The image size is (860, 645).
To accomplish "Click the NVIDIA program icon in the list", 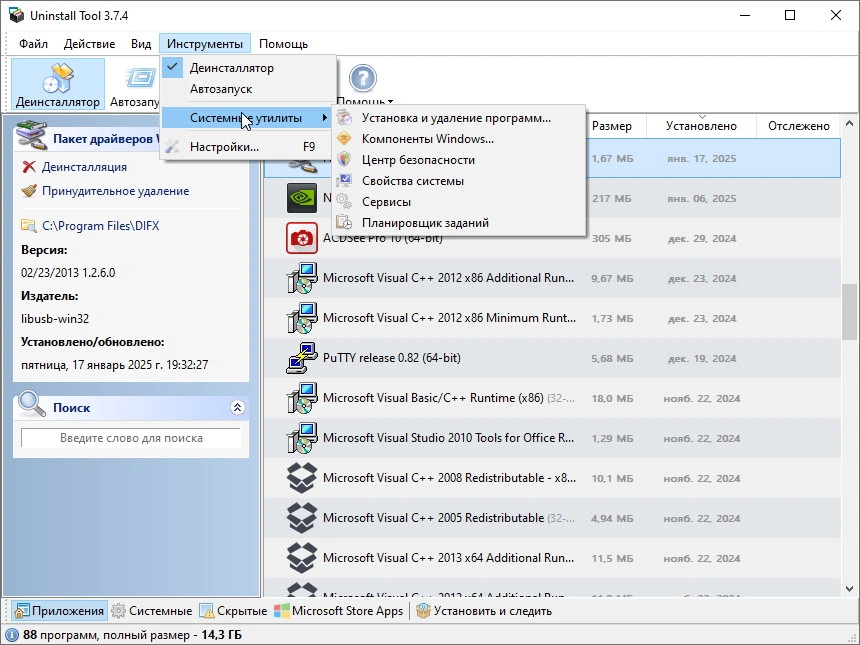I will (x=302, y=198).
